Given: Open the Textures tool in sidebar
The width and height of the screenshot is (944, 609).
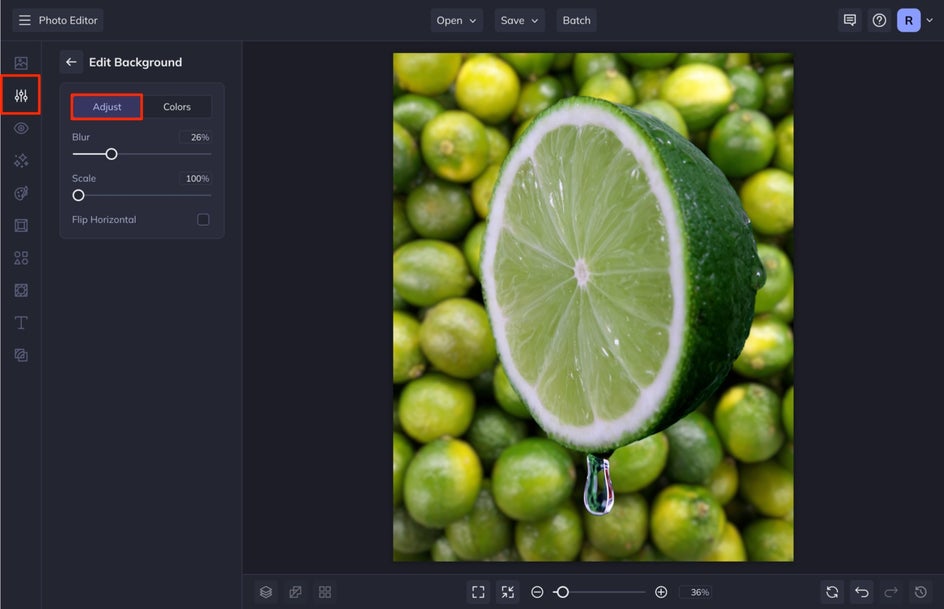Looking at the screenshot, I should [x=21, y=355].
